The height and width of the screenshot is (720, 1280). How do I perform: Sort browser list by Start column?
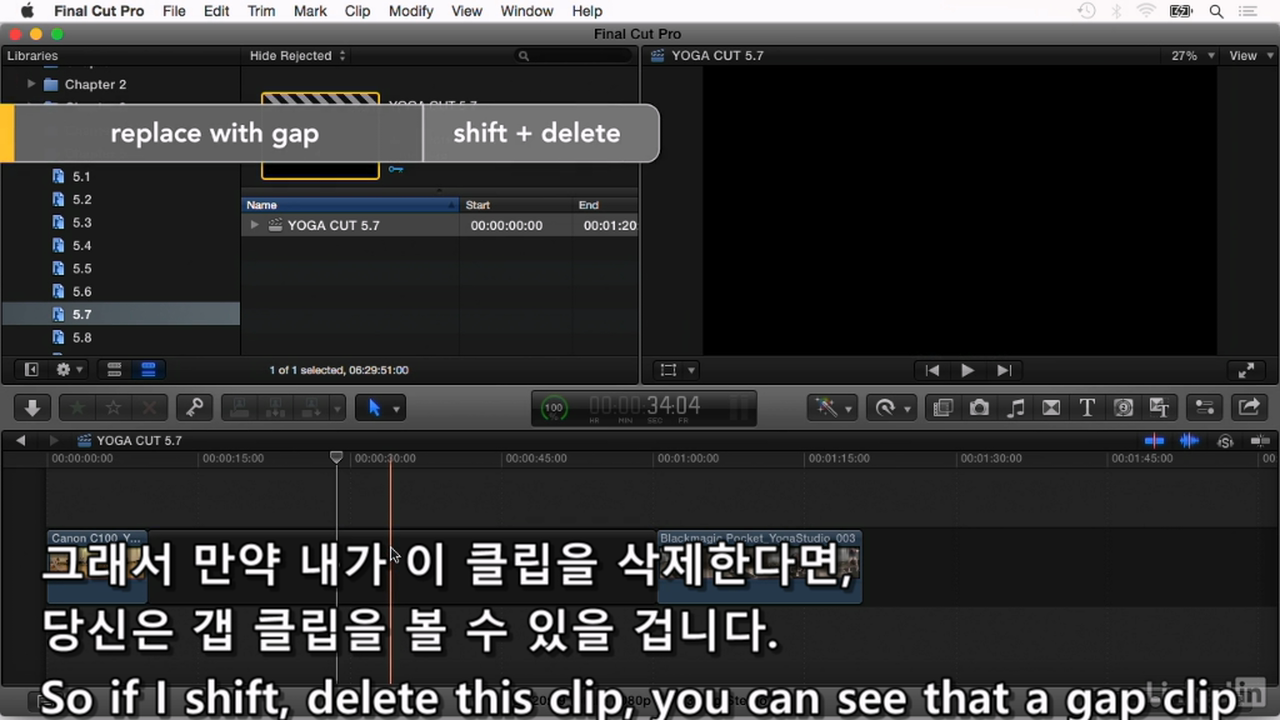click(515, 205)
